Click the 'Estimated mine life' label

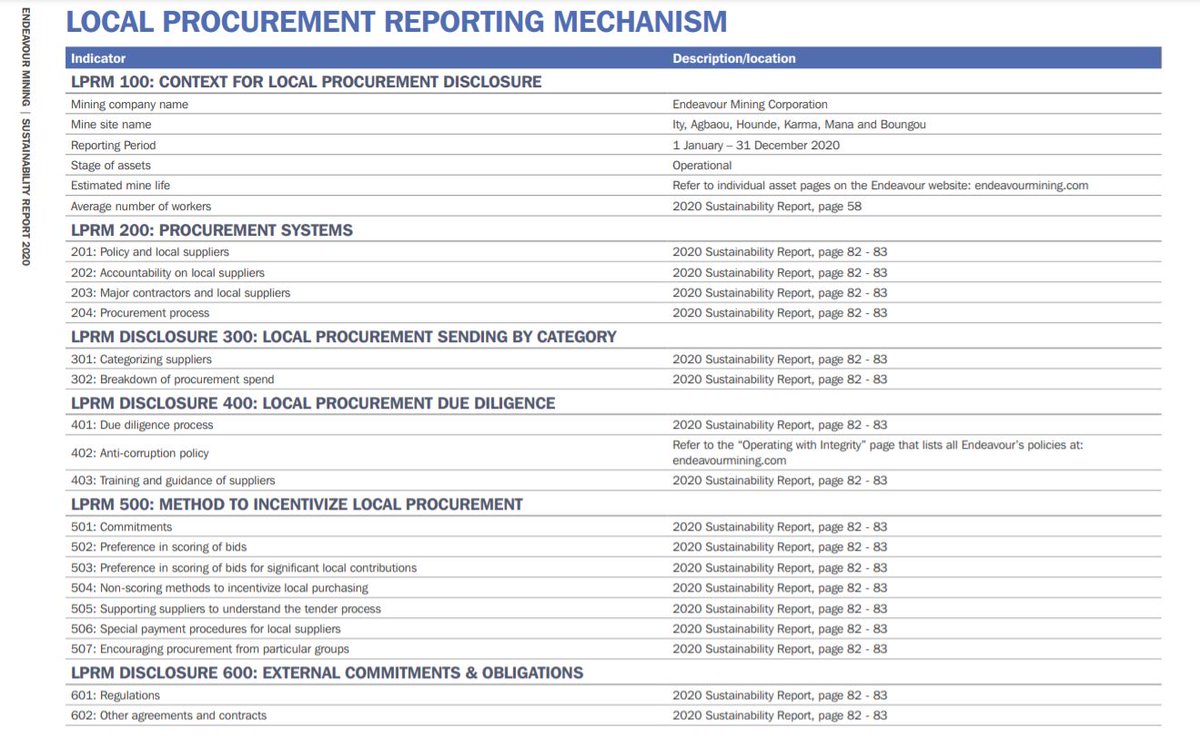coord(120,185)
